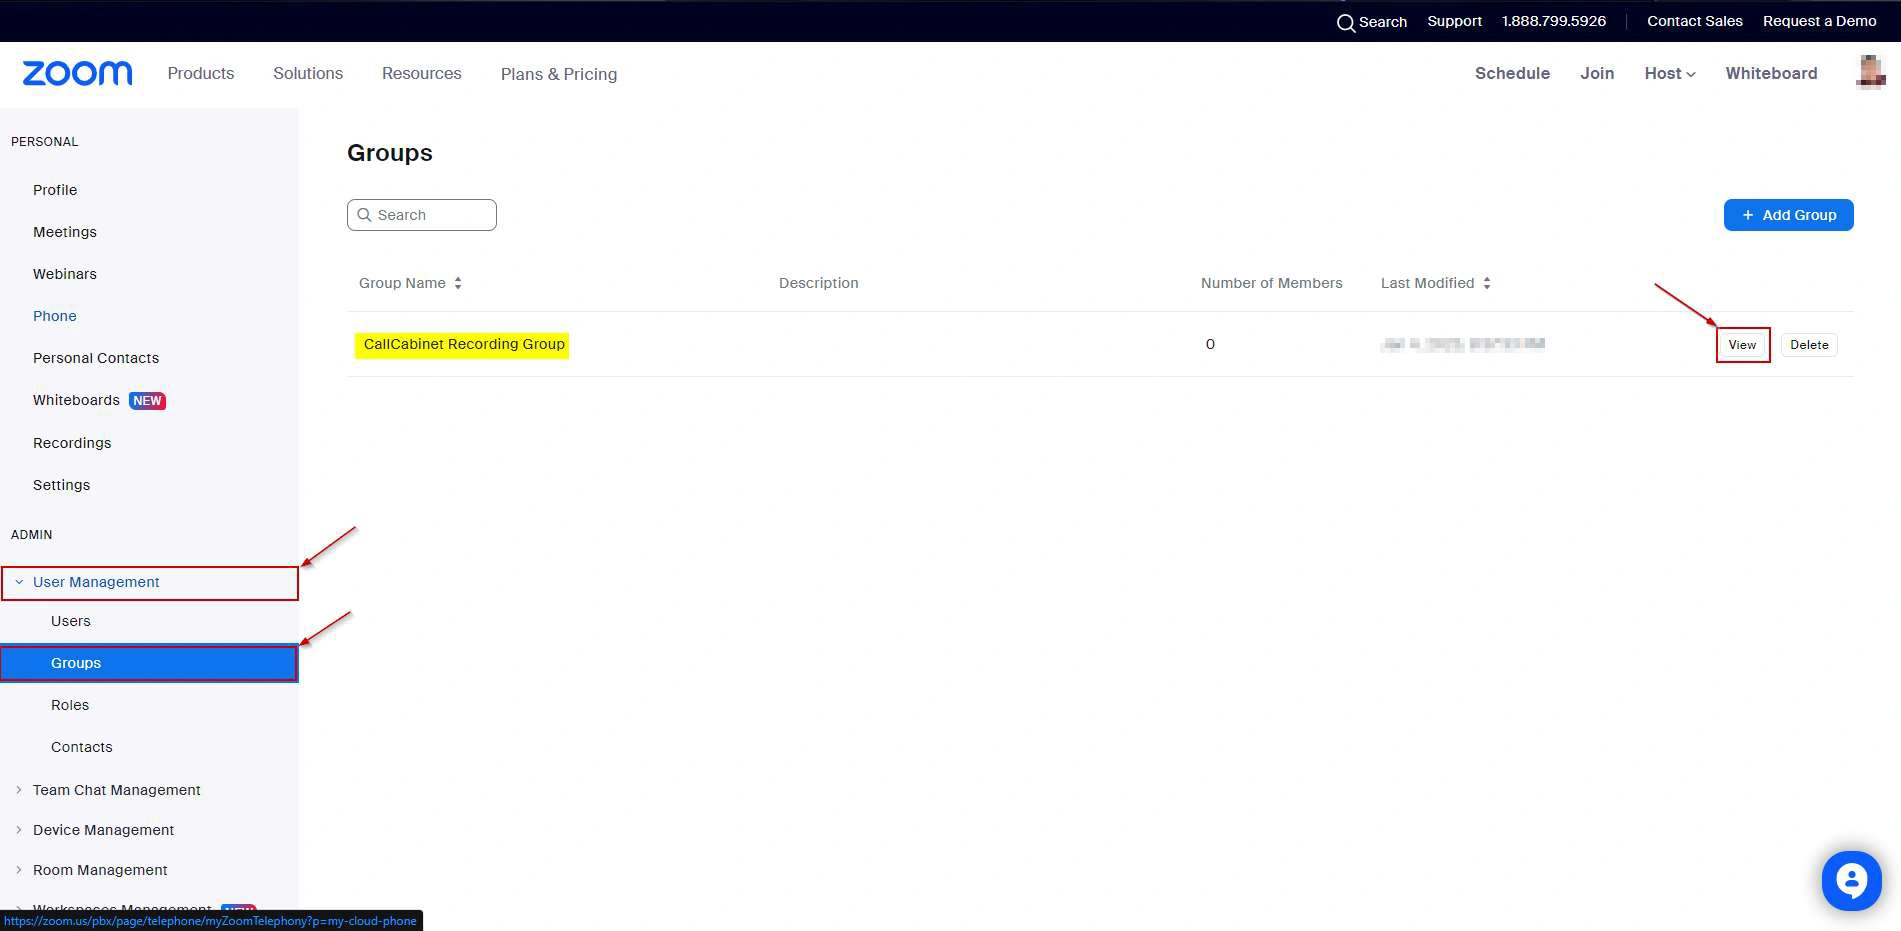Open the Resources menu
Screen dimensions: 1901x931
pos(421,73)
